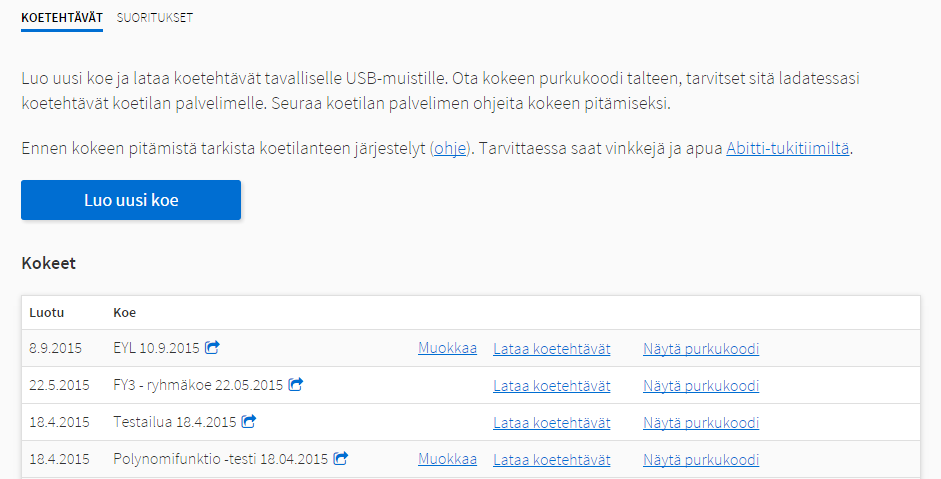Switch to the Suoritukset tab

pos(155,18)
